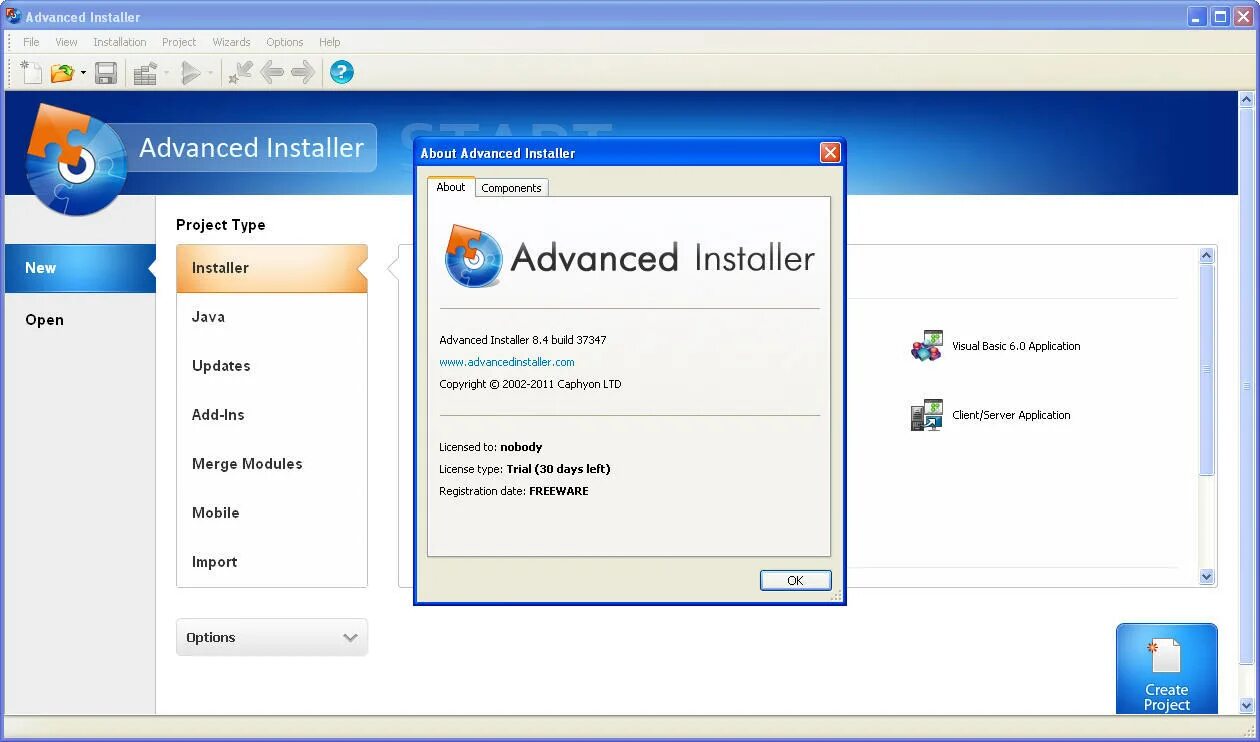Open the Wizards menu
This screenshot has width=1260, height=742.
point(231,42)
